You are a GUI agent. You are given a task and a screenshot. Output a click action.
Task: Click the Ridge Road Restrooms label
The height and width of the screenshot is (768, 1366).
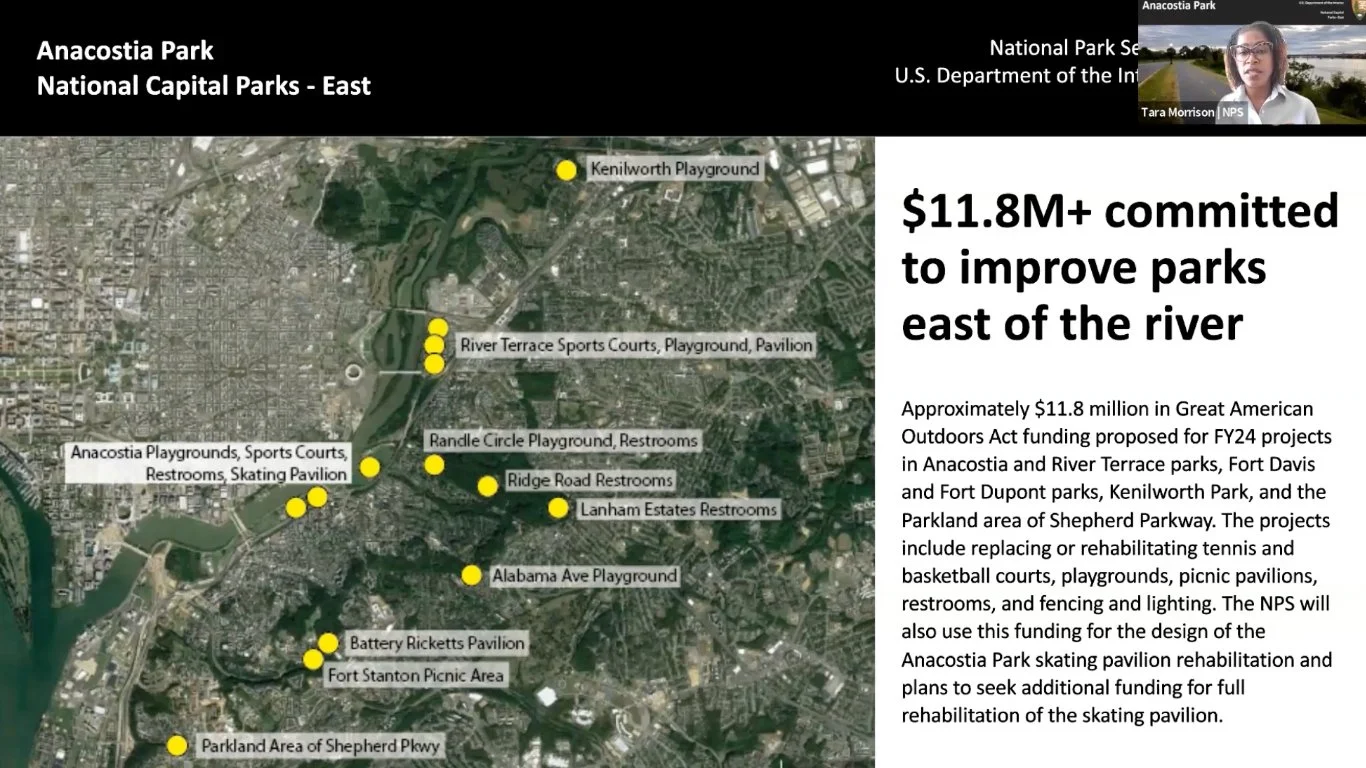click(x=590, y=480)
